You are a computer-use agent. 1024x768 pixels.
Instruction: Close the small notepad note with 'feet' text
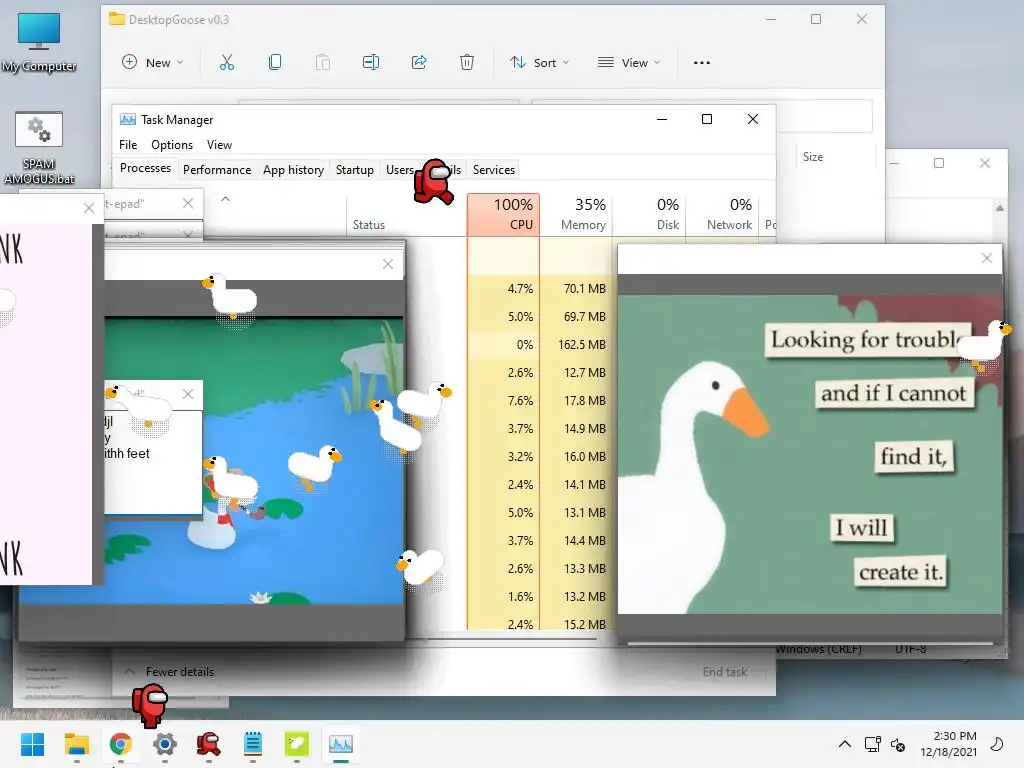pyautogui.click(x=188, y=394)
